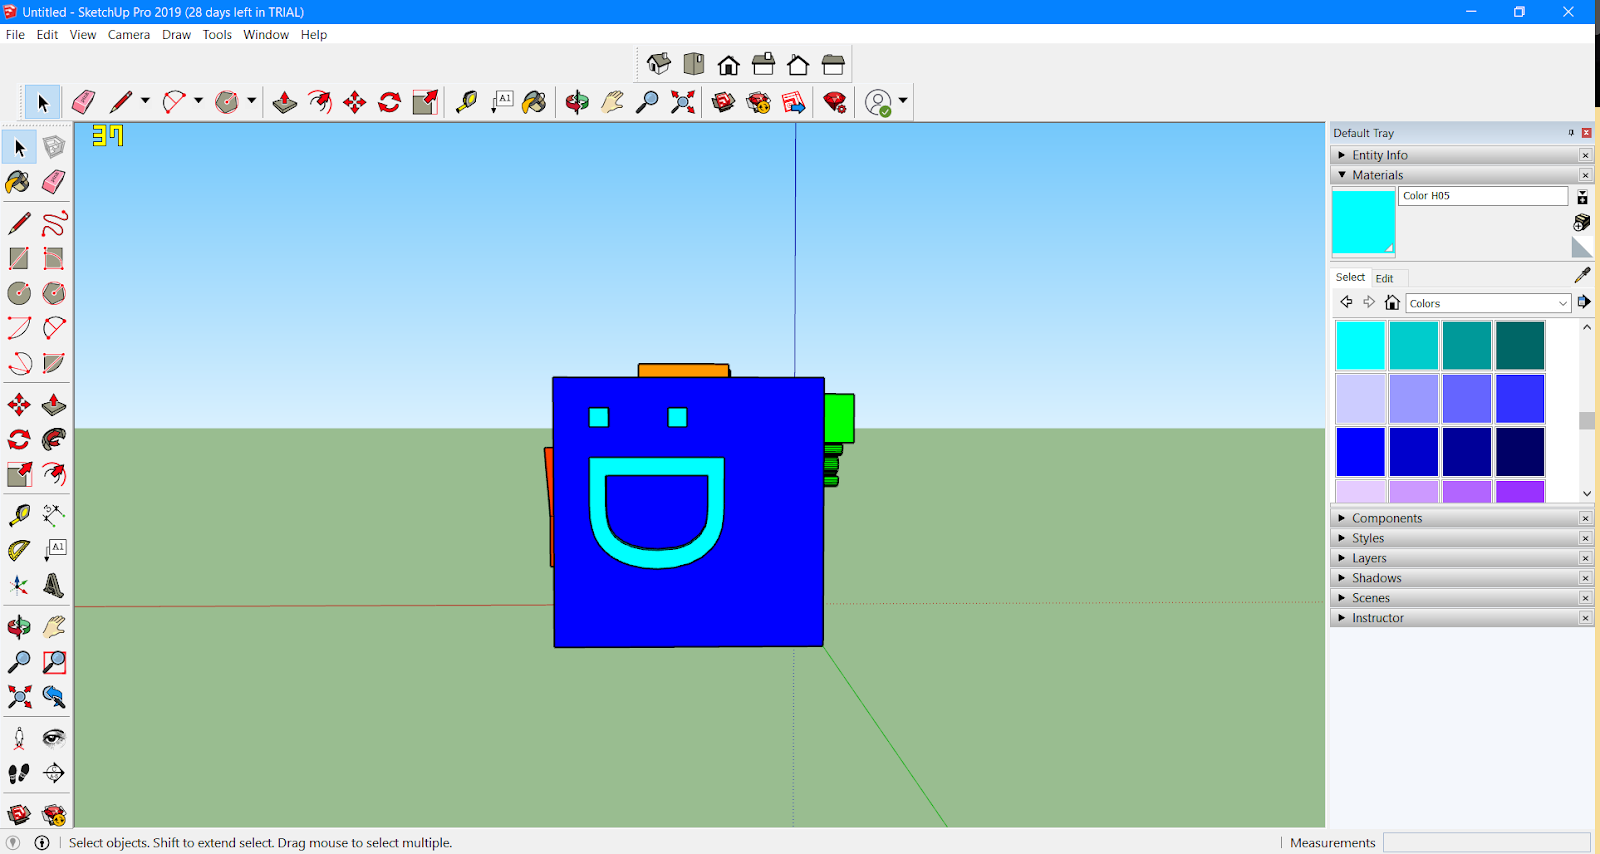Select the Freehand drawing tool
The width and height of the screenshot is (1600, 854).
click(54, 223)
